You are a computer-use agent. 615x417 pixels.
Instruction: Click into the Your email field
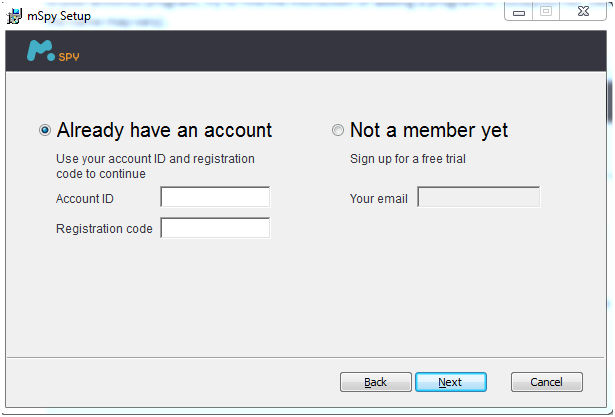point(479,197)
